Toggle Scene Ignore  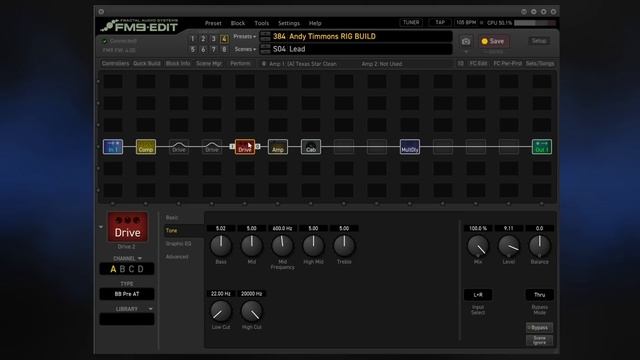coord(540,340)
